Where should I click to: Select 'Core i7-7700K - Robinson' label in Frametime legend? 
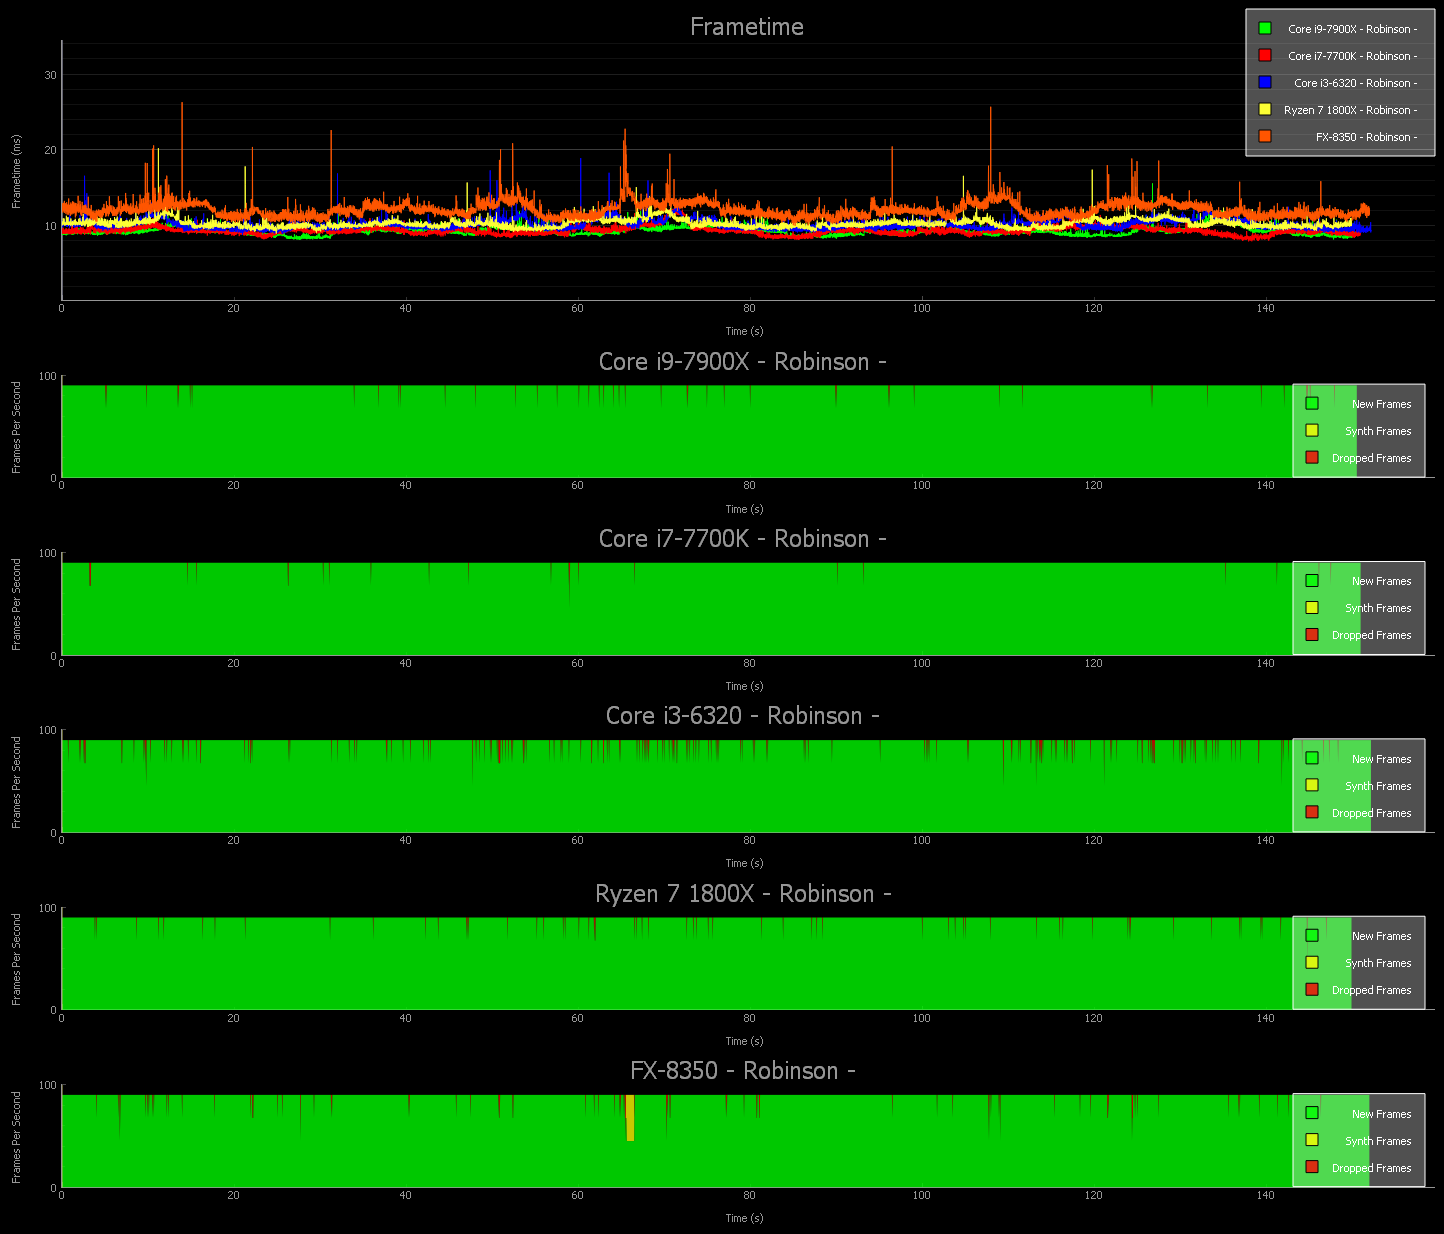[1352, 56]
